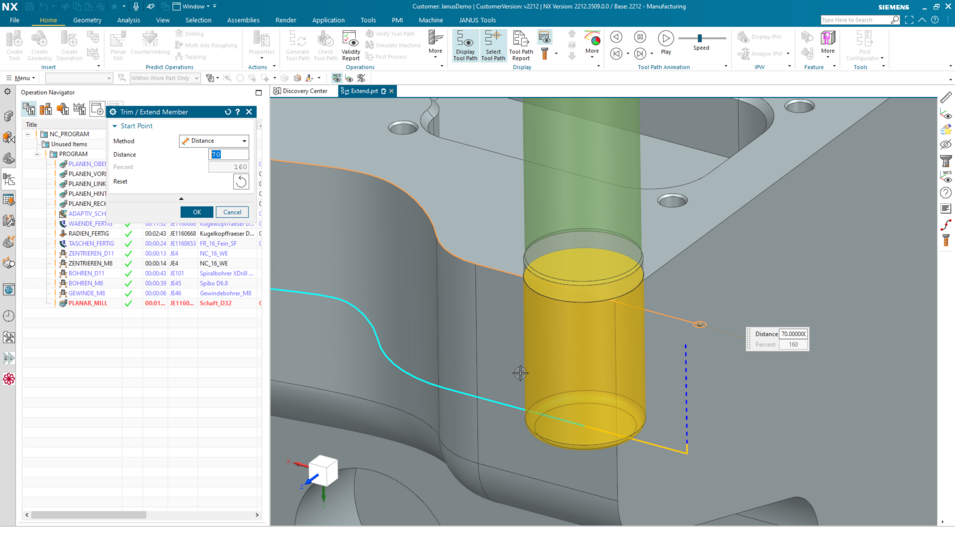This screenshot has height=537, width=955.
Task: Click OK in Trim / Extend Member
Action: pyautogui.click(x=197, y=212)
